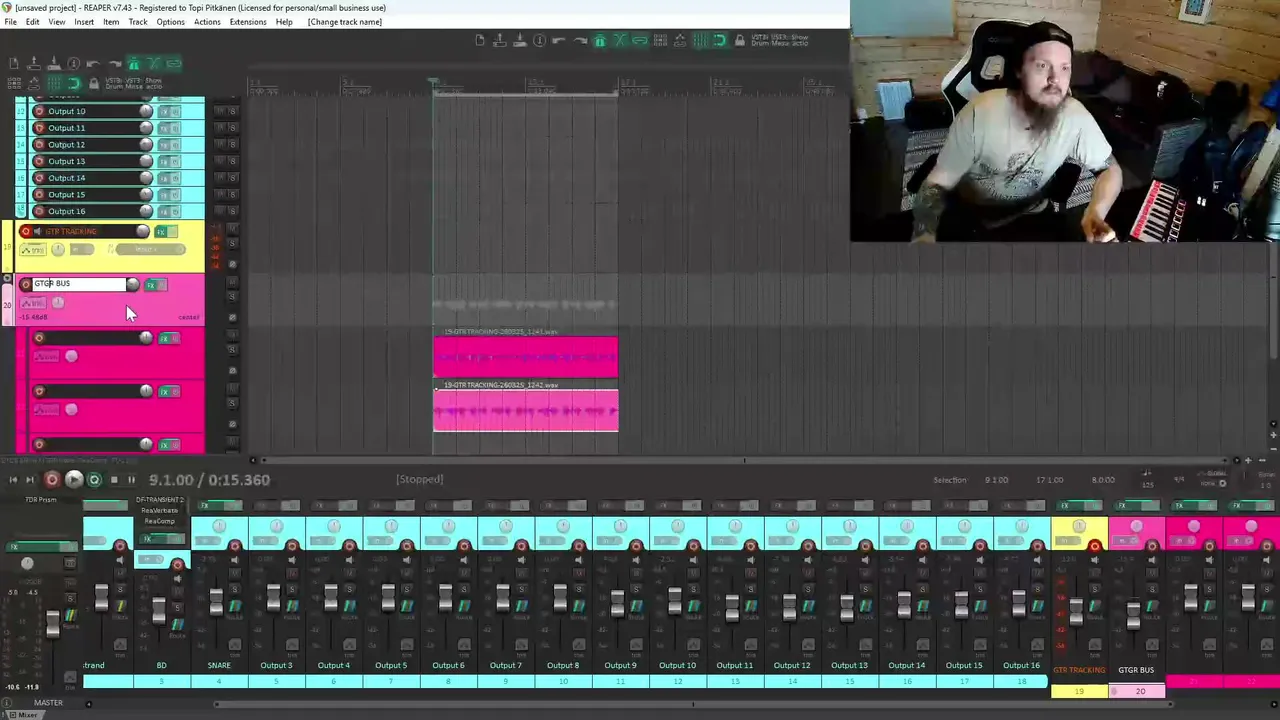Click Redo arrow in left main toolbar
Viewport: 1280px width, 720px height.
[113, 63]
